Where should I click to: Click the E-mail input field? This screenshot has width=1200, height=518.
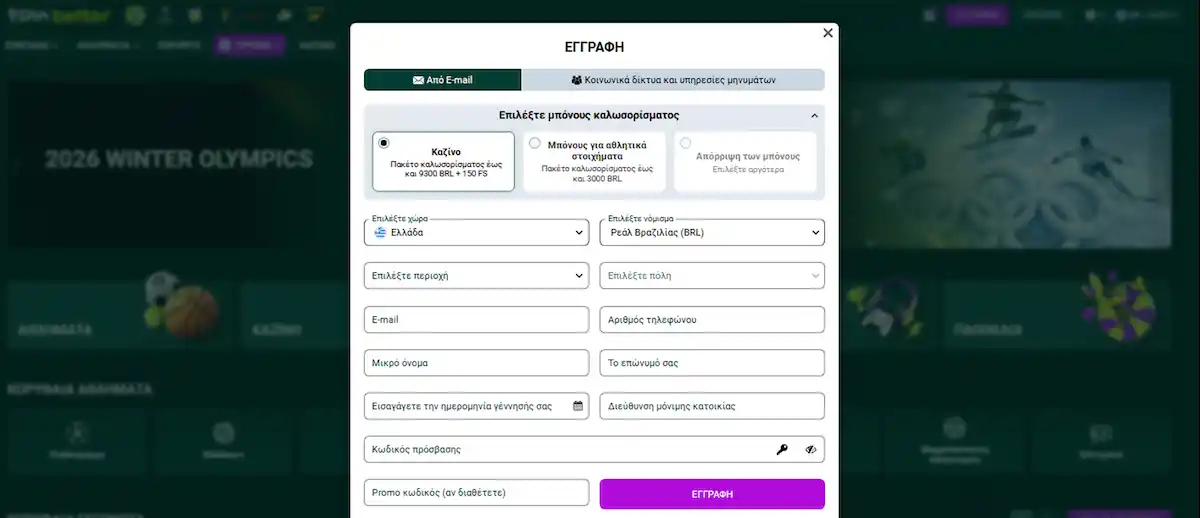tap(476, 320)
